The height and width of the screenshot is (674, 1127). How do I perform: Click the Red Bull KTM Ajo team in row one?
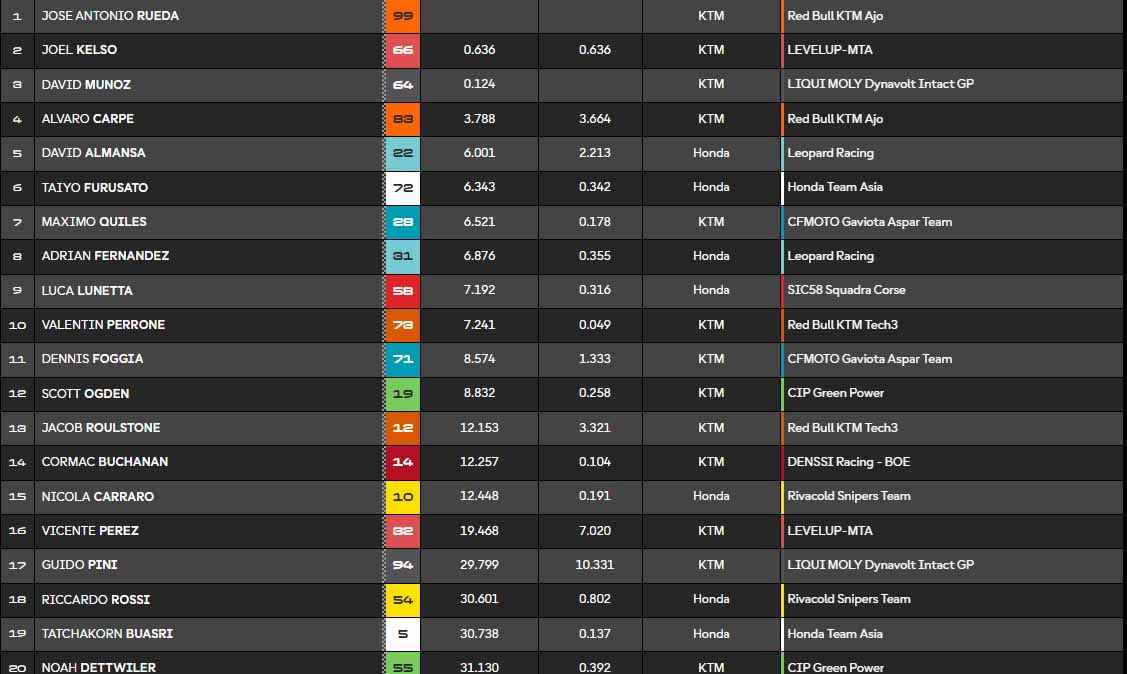coord(835,16)
